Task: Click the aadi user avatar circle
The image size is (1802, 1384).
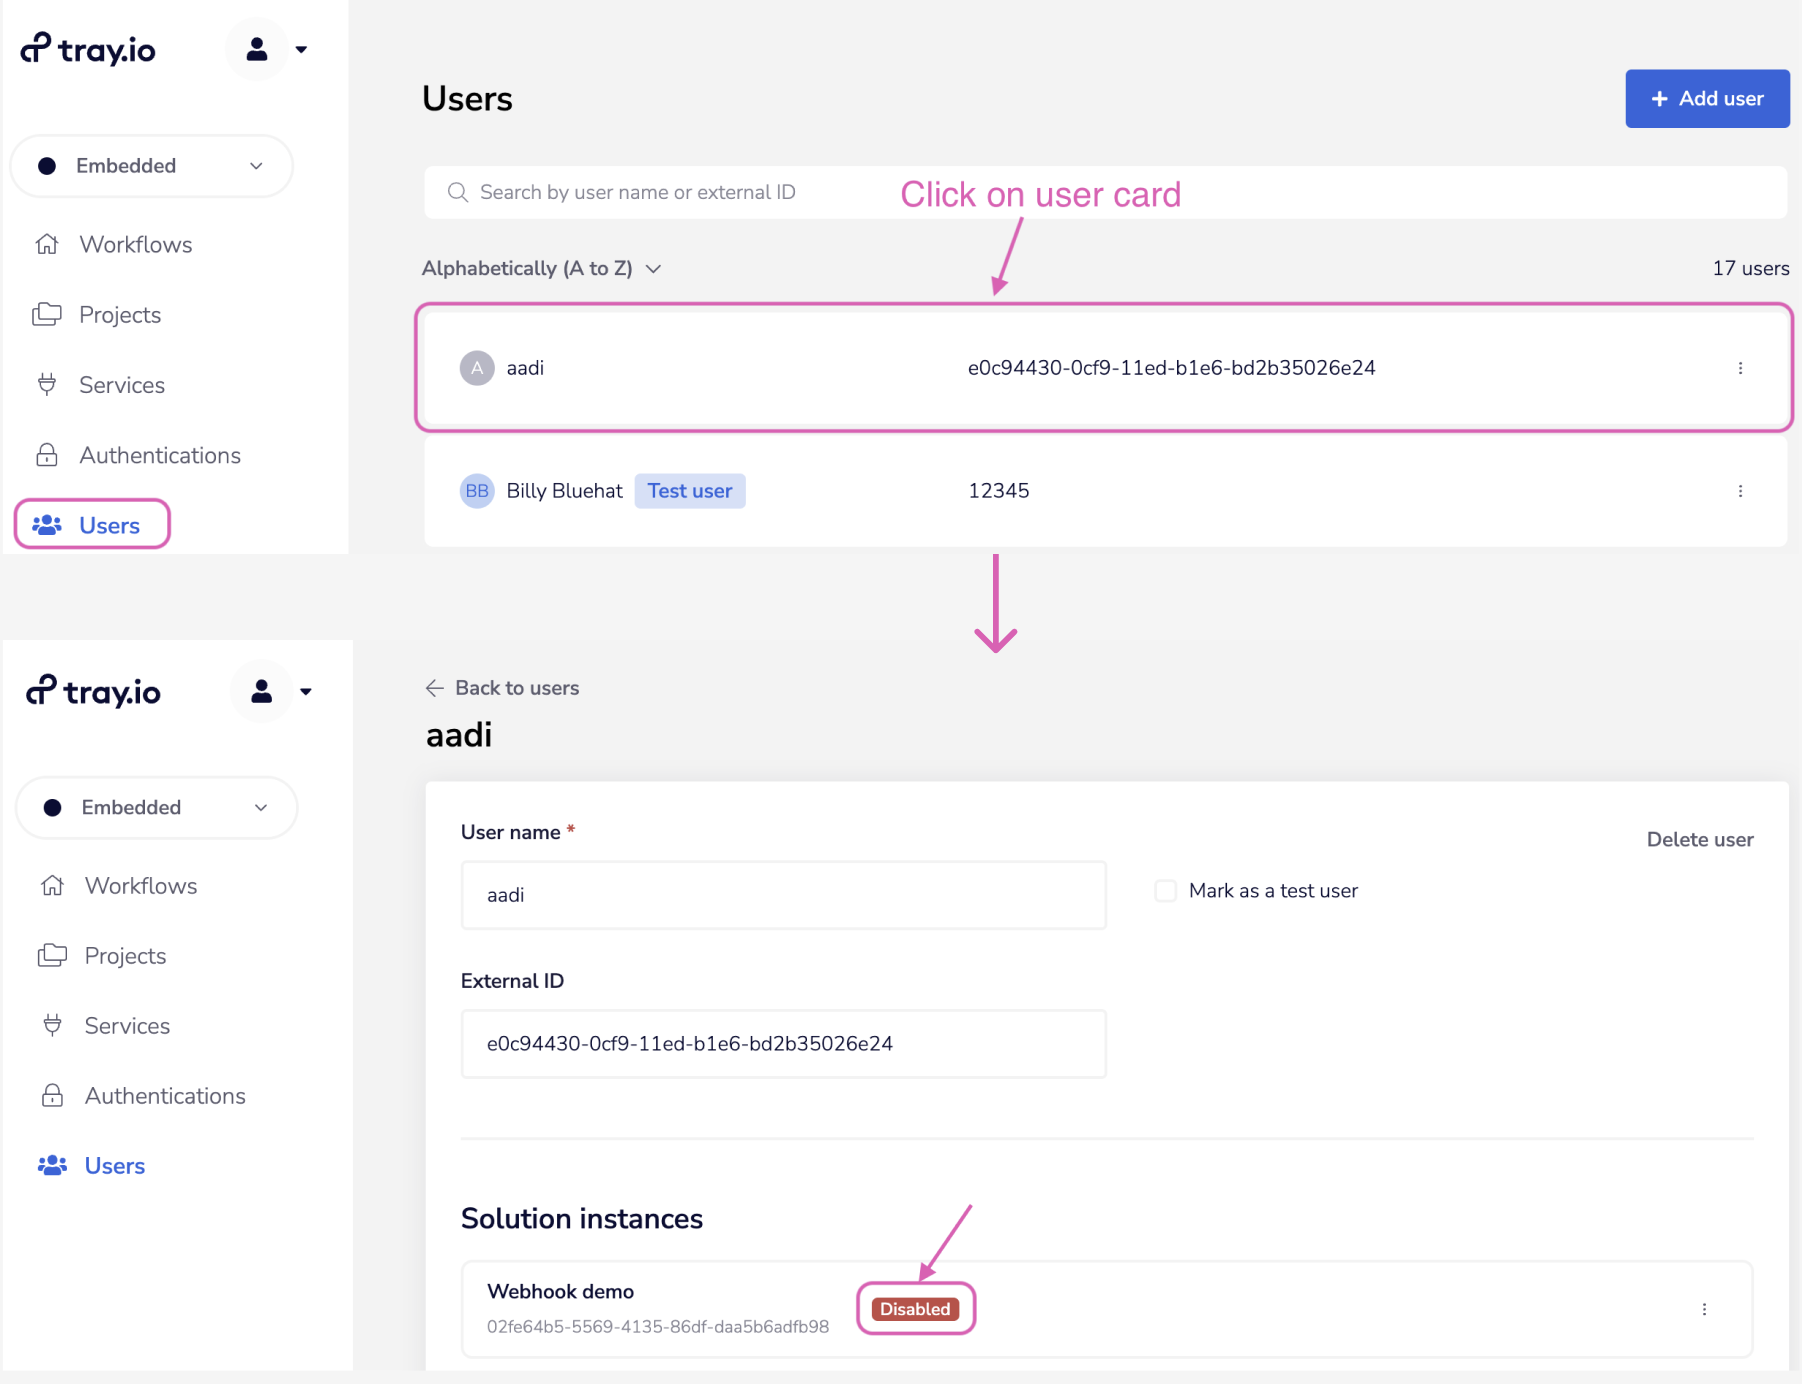Action: [x=477, y=368]
